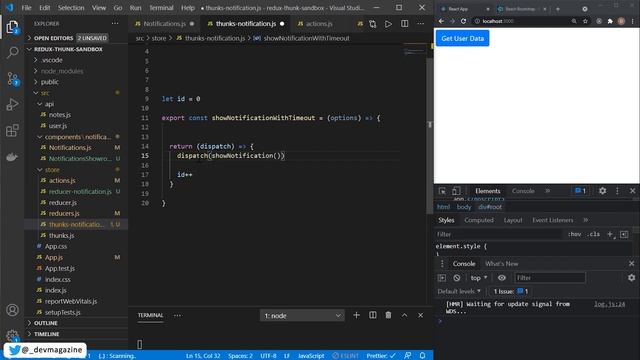Click the Explorer more actions ellipsis
640x360 pixels.
(115, 24)
